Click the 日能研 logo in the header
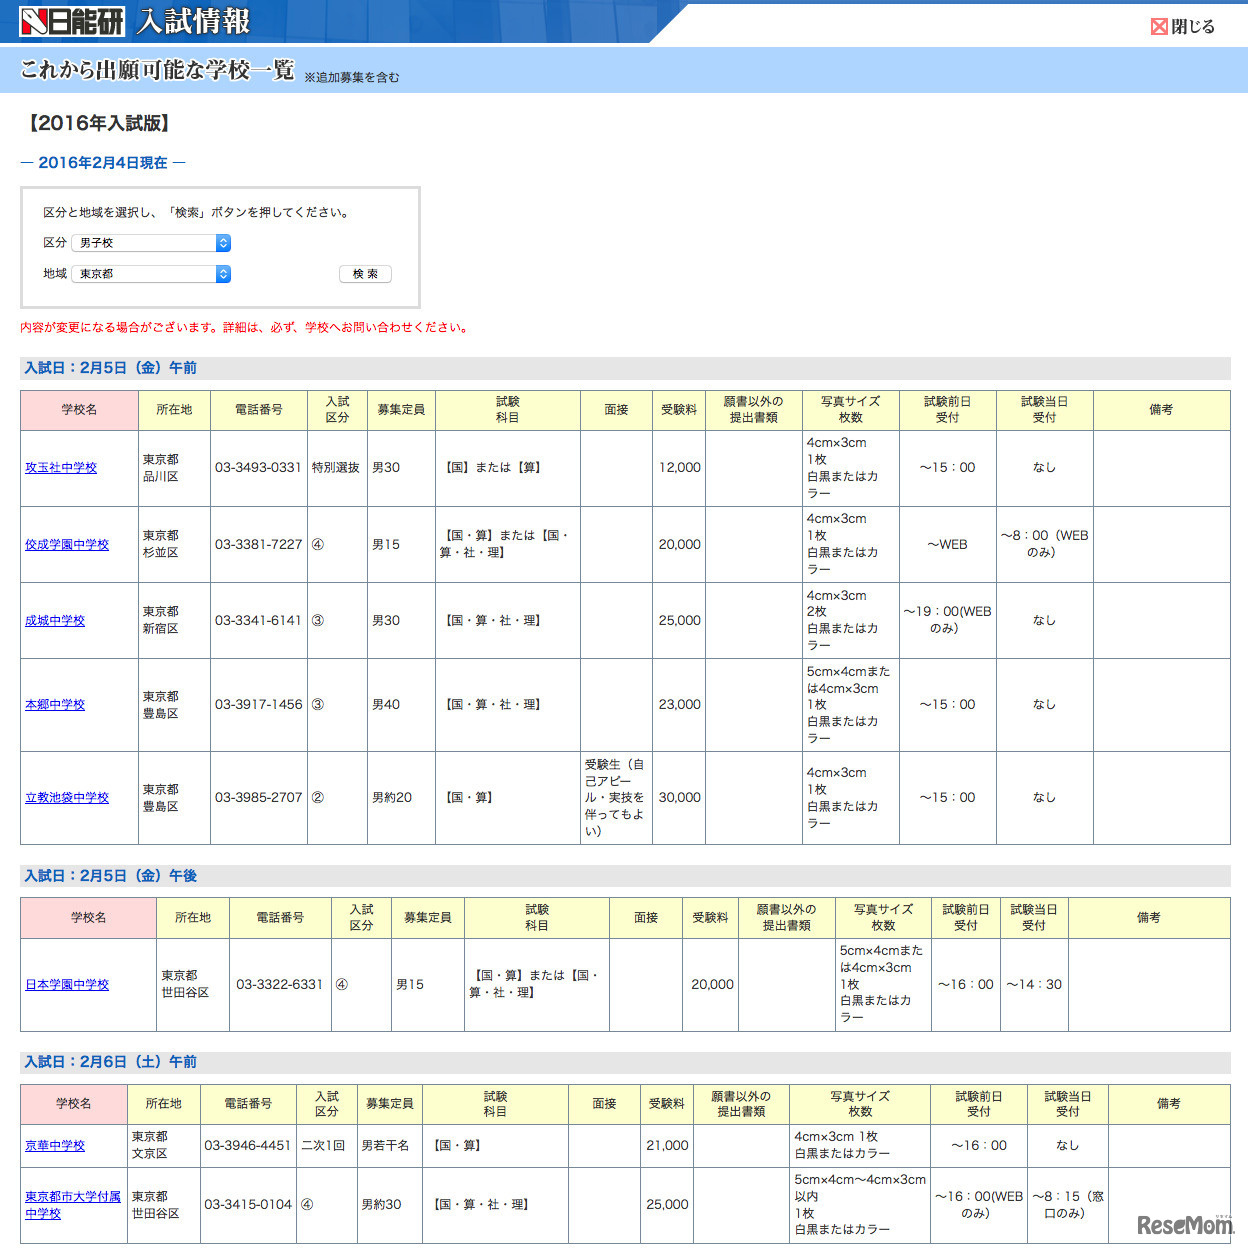Viewport: 1248px width, 1248px height. (x=73, y=21)
